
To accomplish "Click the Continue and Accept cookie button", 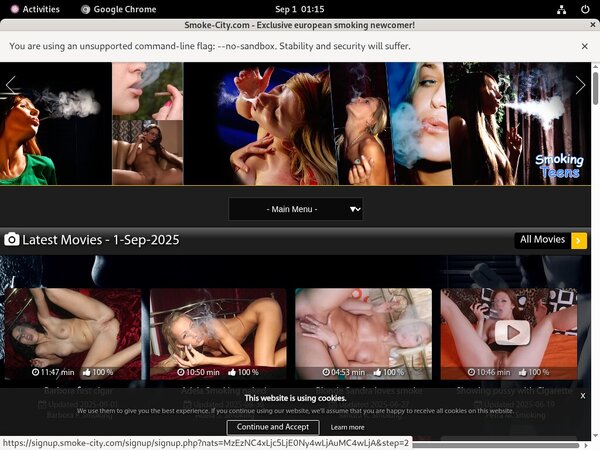I will pos(273,427).
